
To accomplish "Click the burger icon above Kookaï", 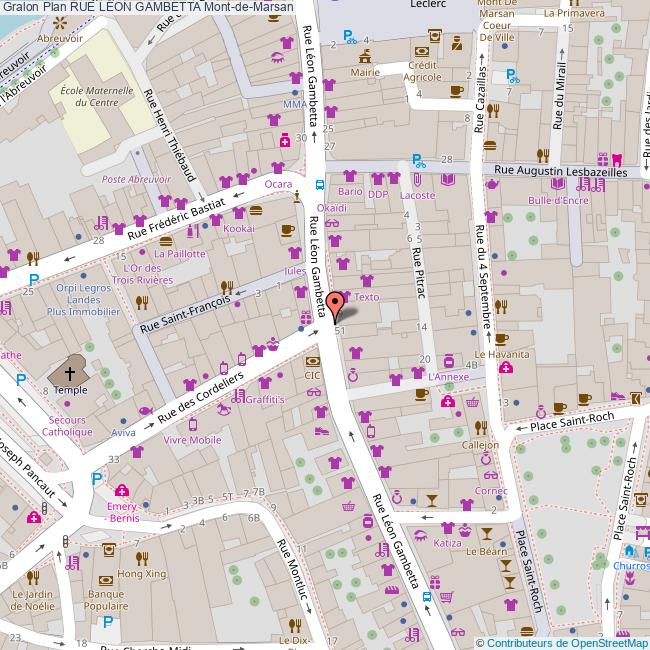I will coord(256,211).
